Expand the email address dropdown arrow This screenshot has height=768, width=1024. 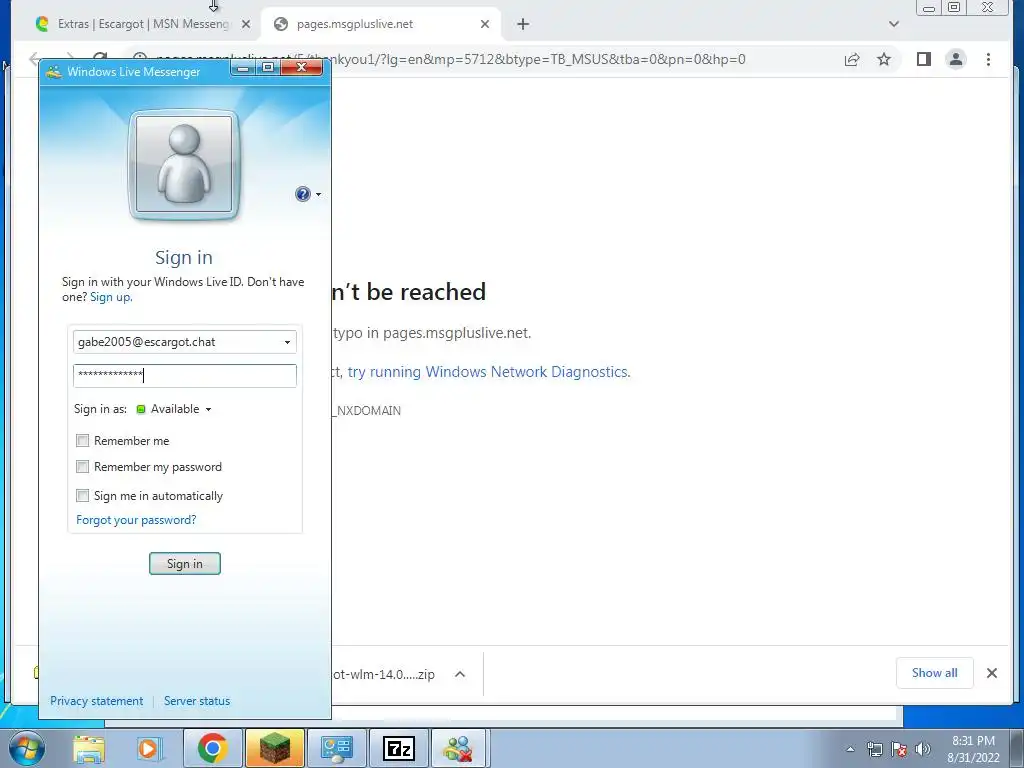[287, 342]
